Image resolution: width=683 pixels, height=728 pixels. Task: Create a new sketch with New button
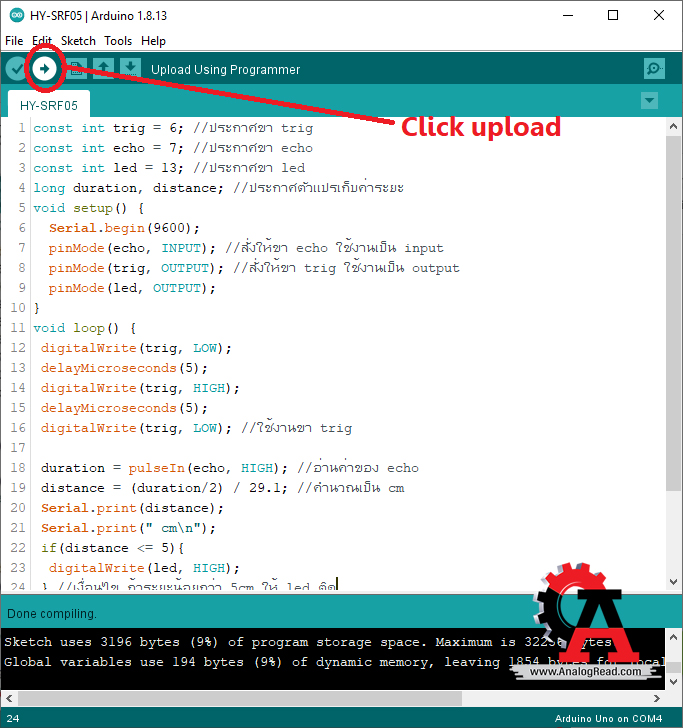[77, 69]
